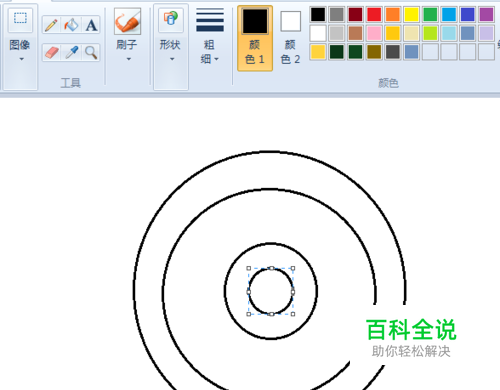Pick the bright red palette swatch
This screenshot has height=390, width=500.
pos(374,14)
